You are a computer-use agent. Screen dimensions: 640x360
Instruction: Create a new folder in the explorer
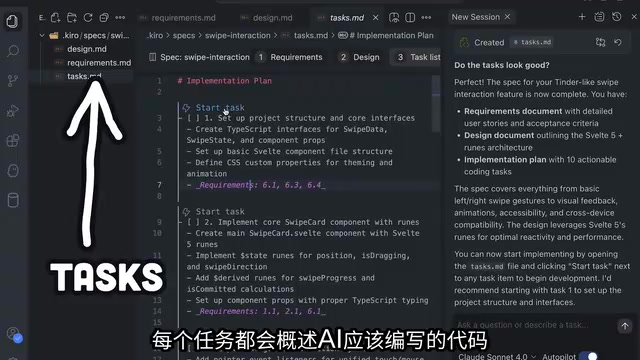point(72,18)
